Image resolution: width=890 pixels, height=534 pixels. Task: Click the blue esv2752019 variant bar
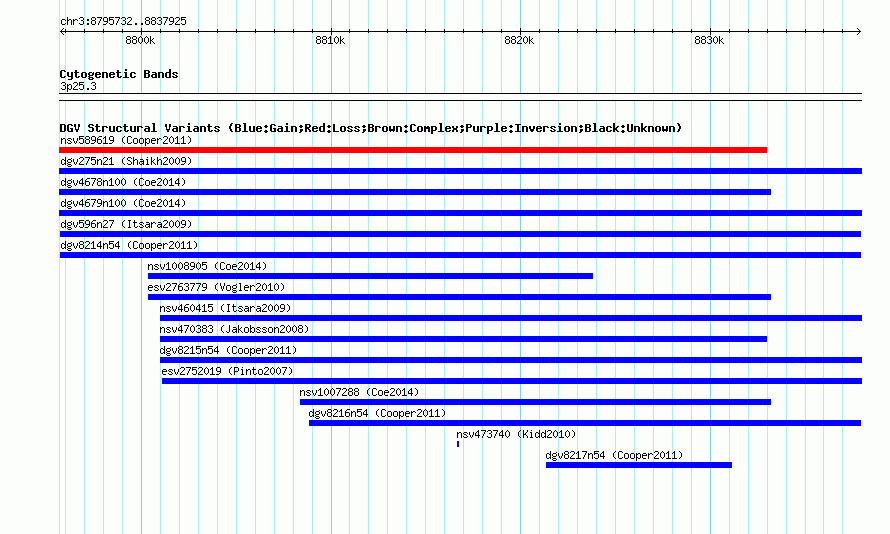512,381
